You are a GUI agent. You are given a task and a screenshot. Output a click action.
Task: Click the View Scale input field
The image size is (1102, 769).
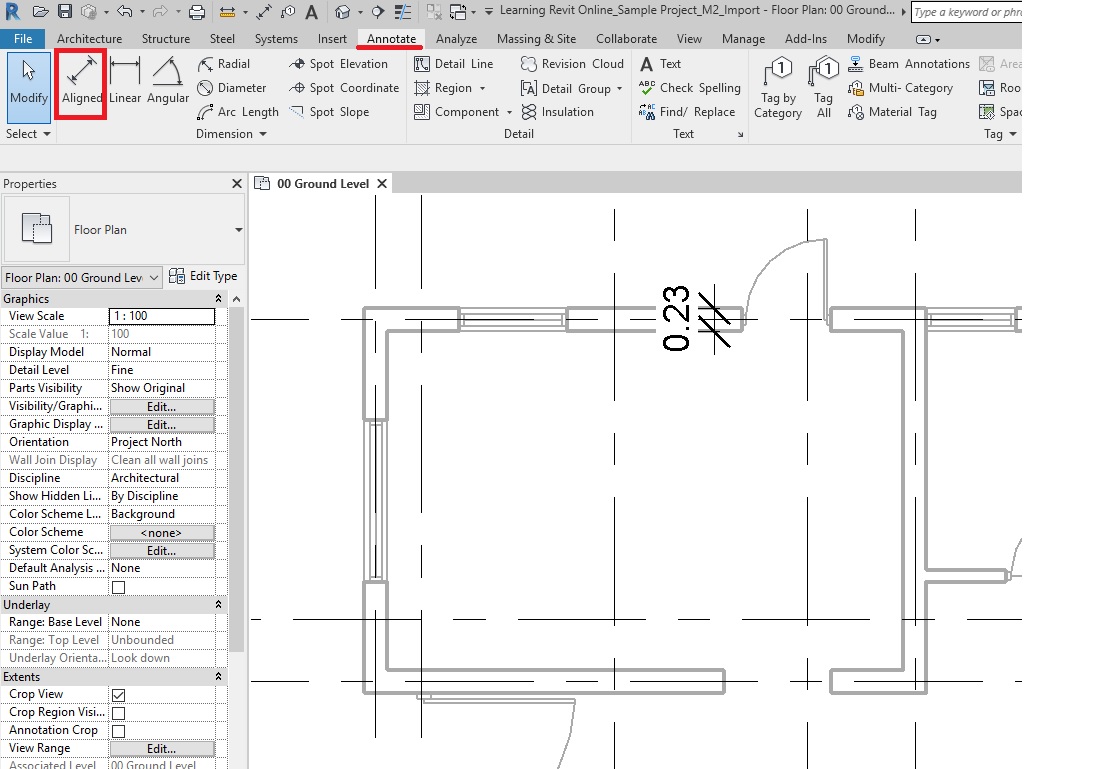[x=161, y=316]
